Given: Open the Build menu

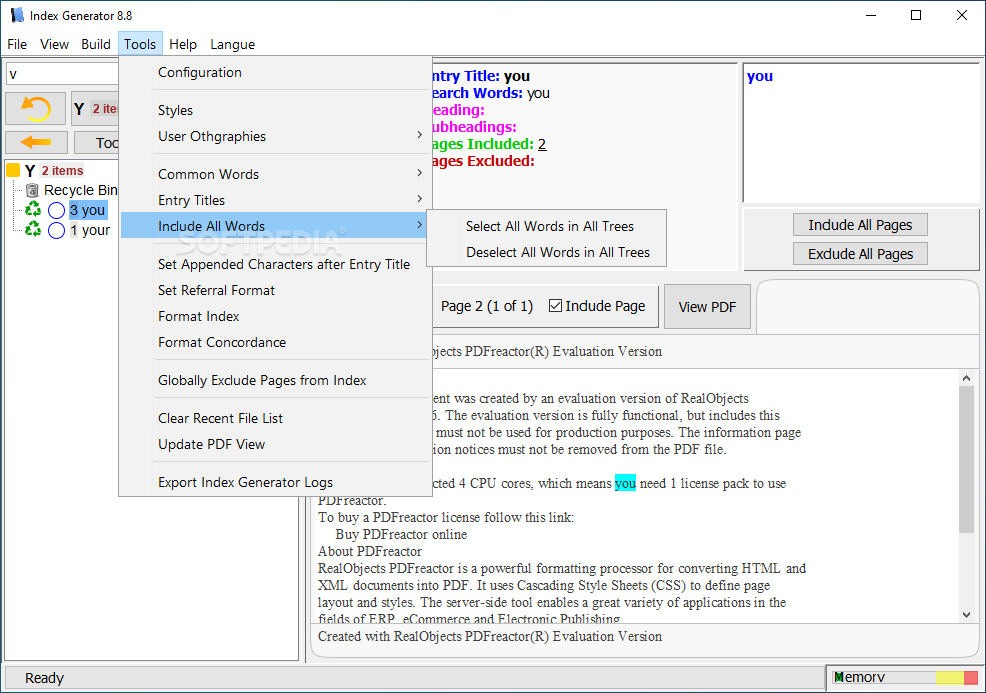Looking at the screenshot, I should coord(96,44).
